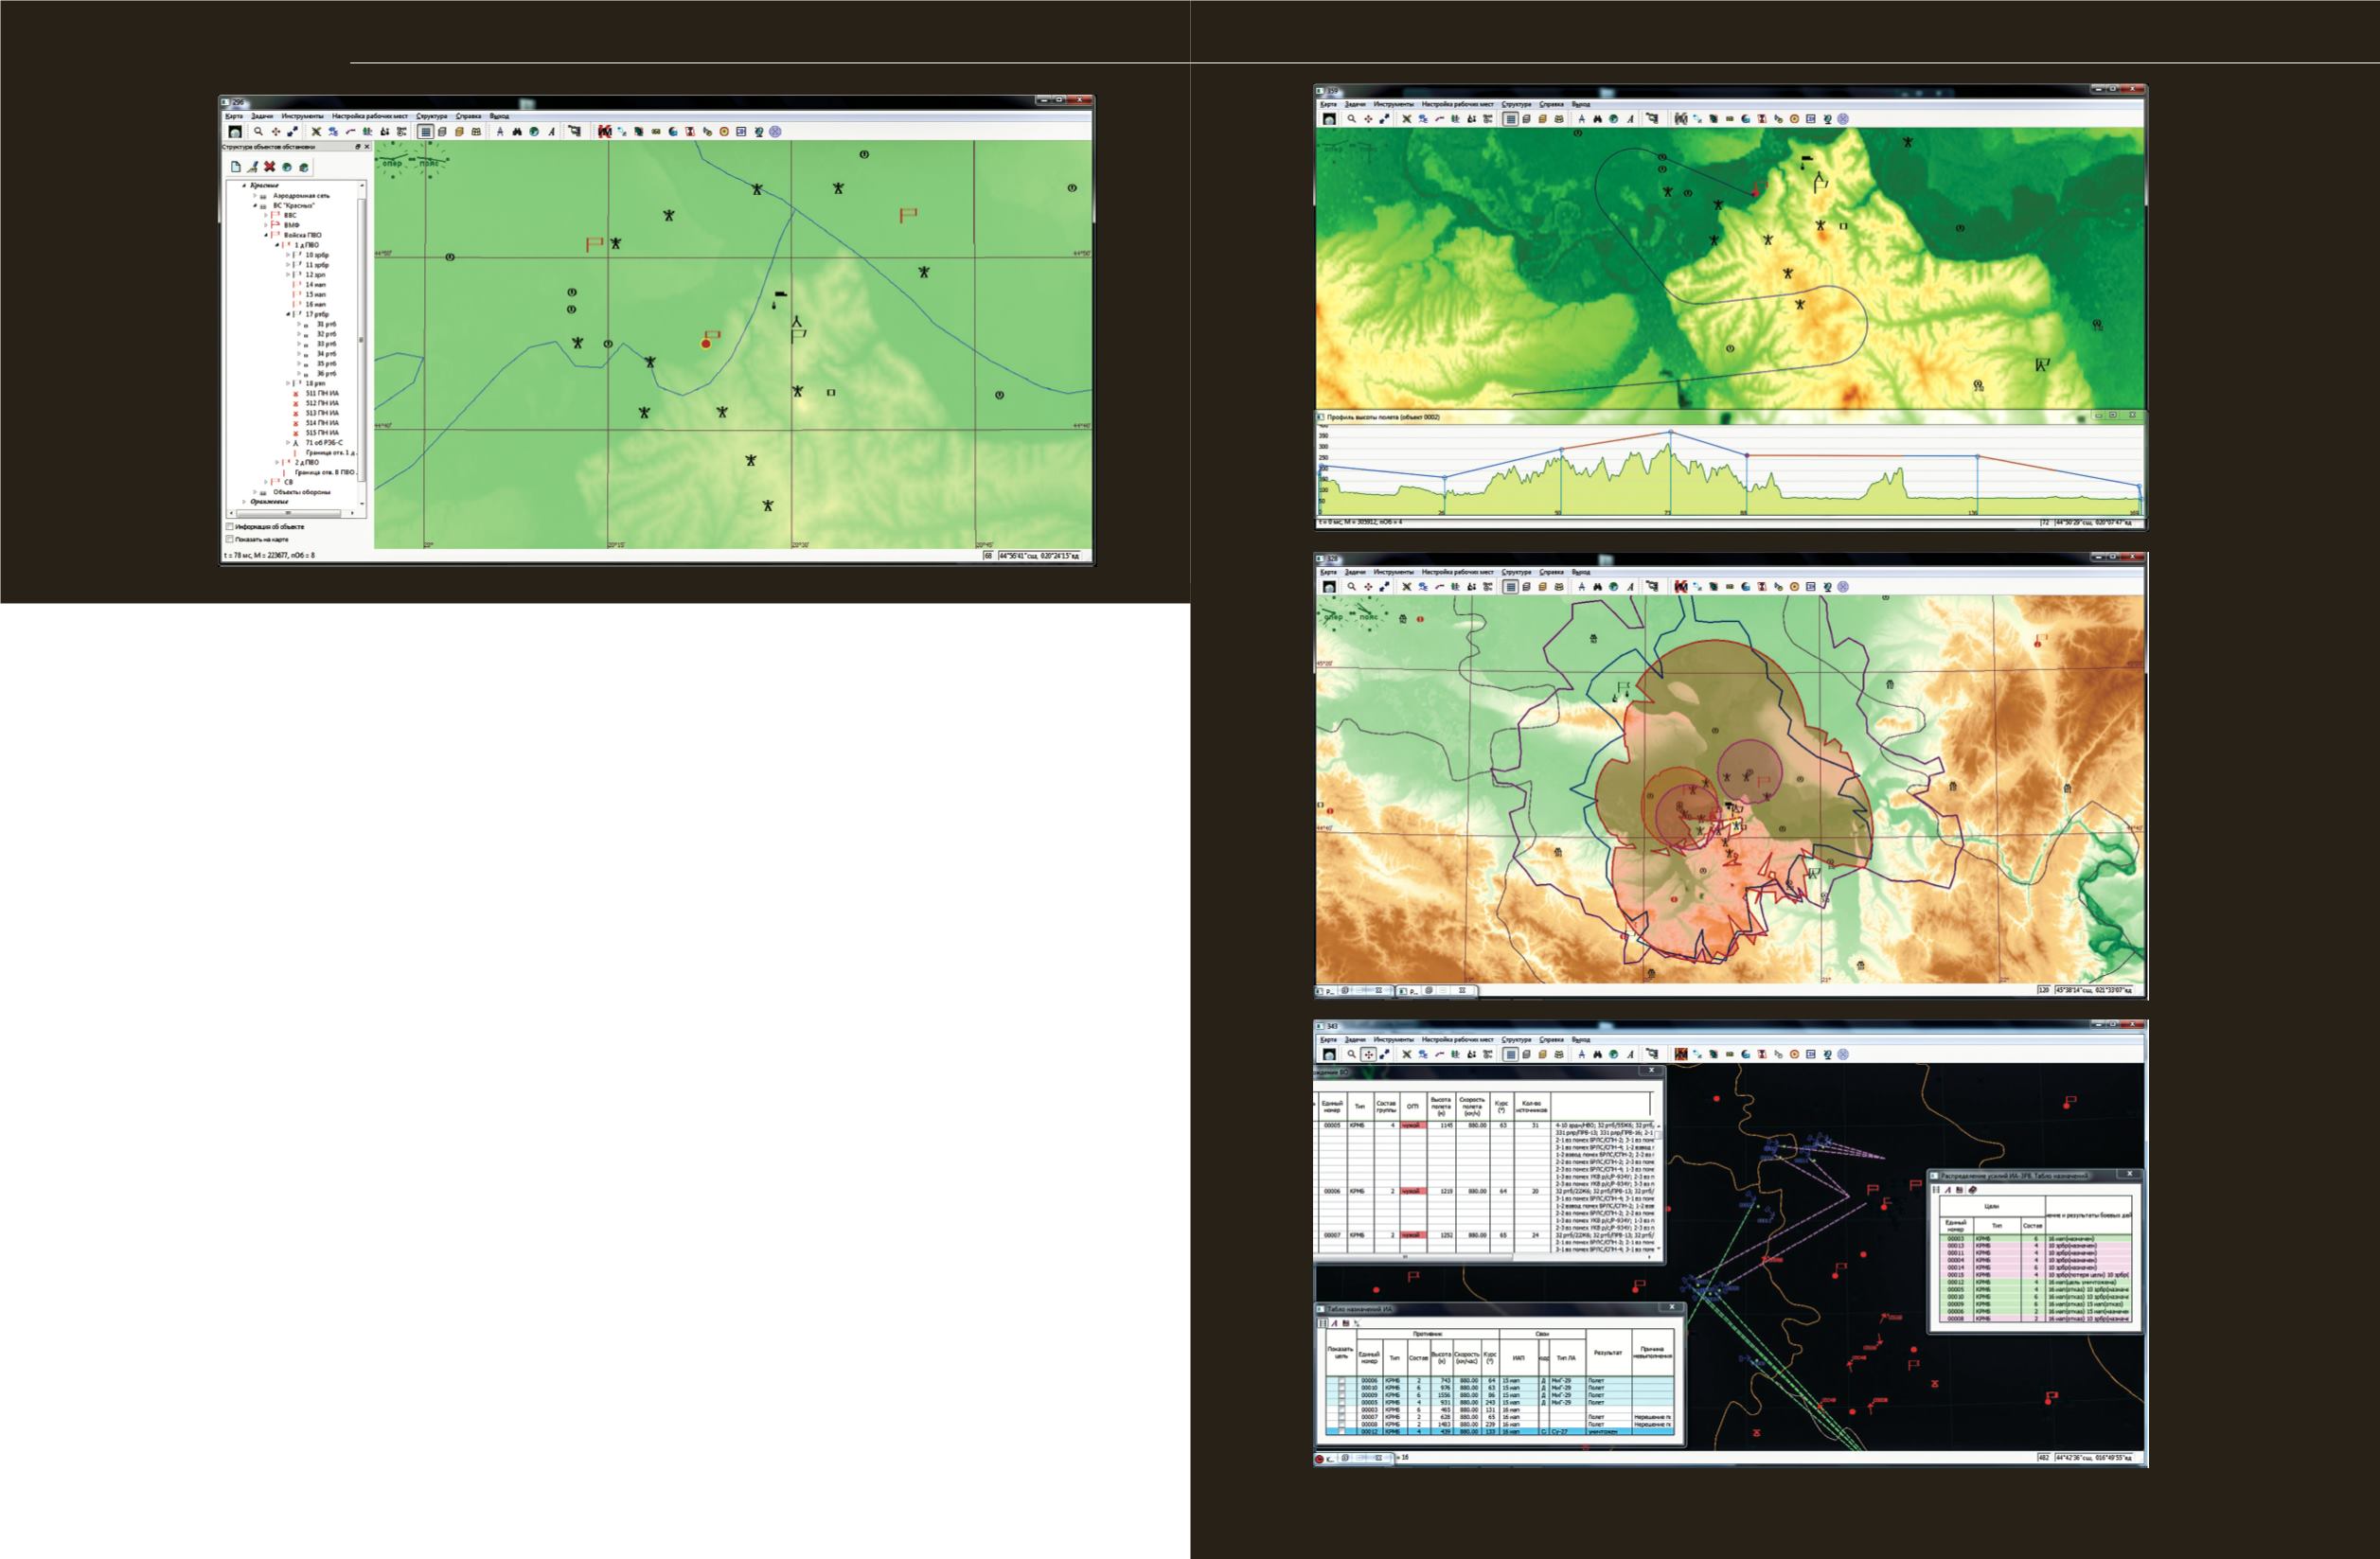Open 'Структура' menu in window 296
2380x1559 pixels.
432,116
